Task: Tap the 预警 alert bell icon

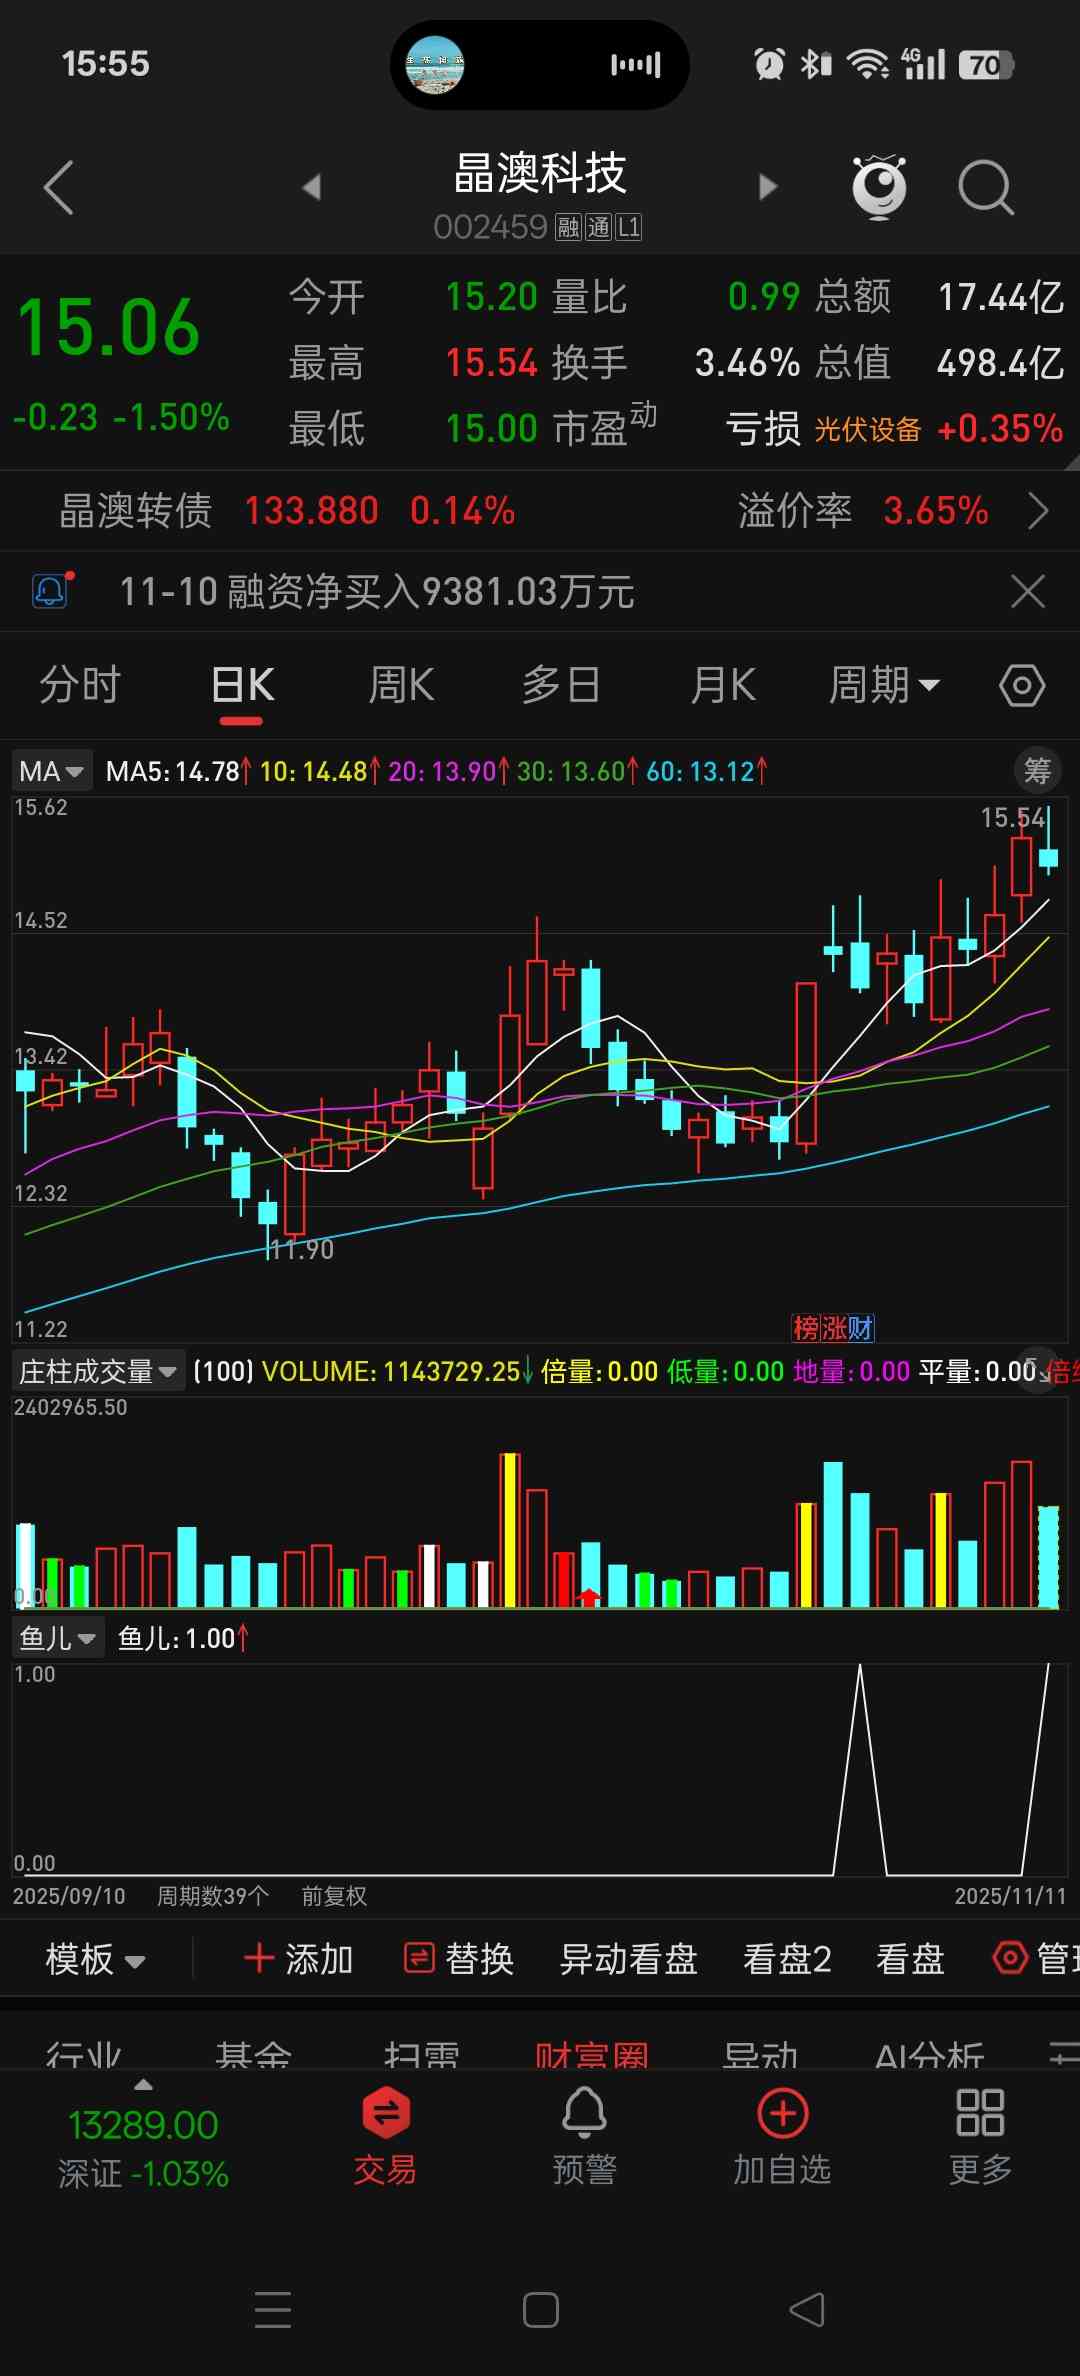Action: coord(584,2137)
